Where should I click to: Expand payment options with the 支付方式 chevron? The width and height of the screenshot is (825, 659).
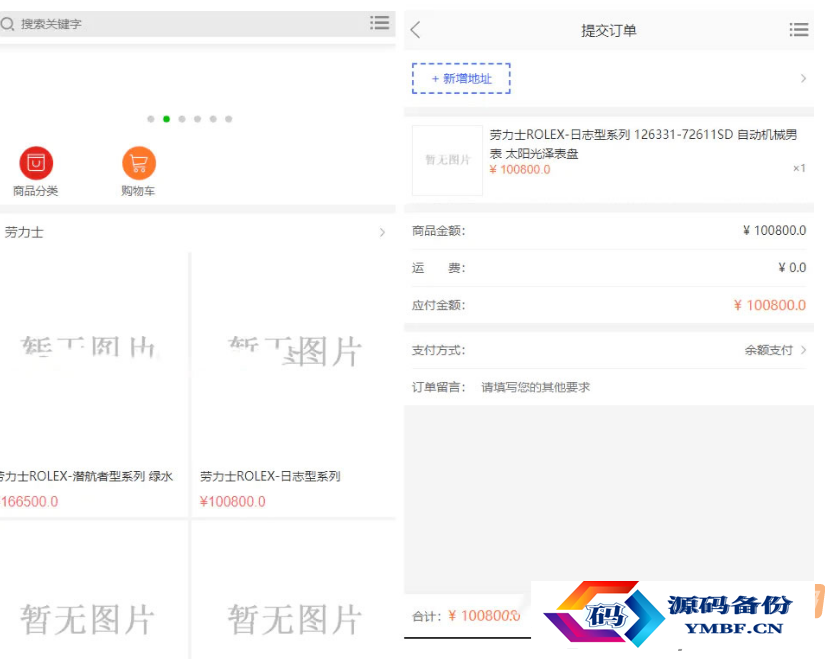(x=803, y=350)
